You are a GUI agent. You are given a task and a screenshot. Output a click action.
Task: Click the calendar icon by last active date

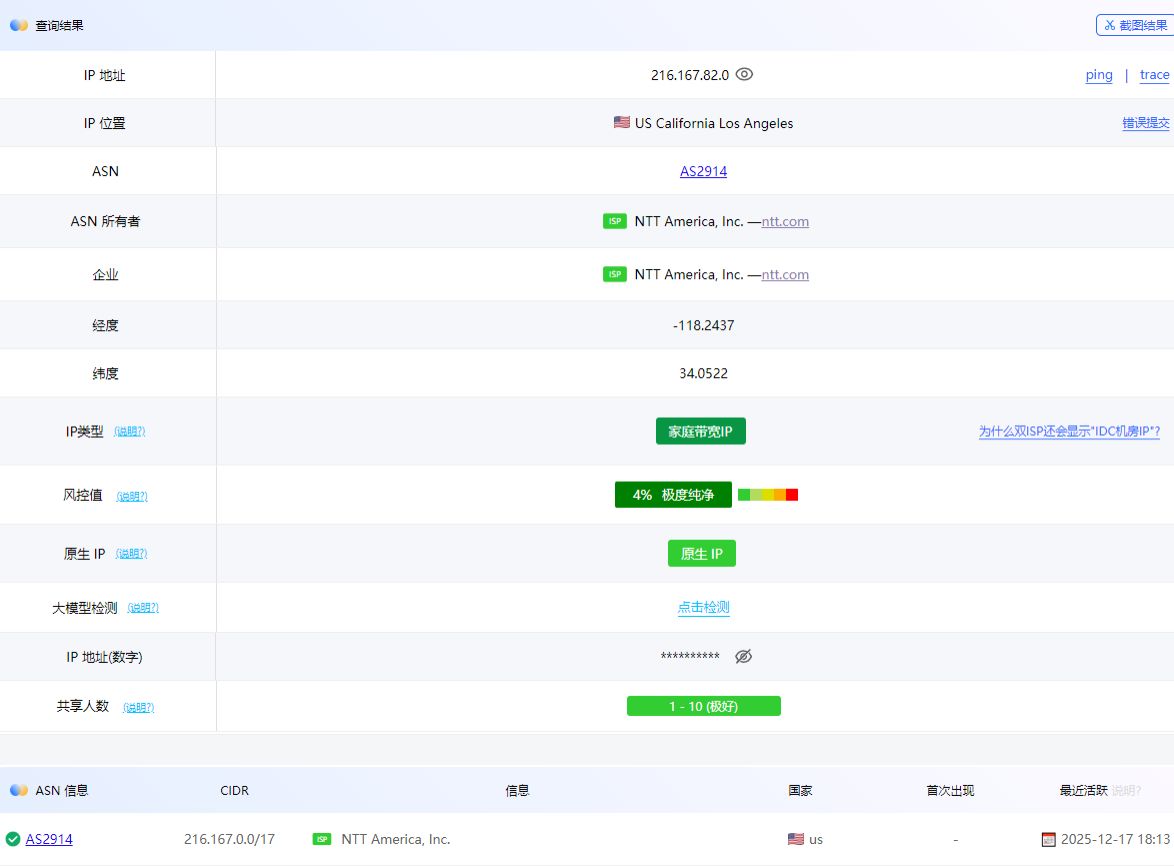[1048, 839]
